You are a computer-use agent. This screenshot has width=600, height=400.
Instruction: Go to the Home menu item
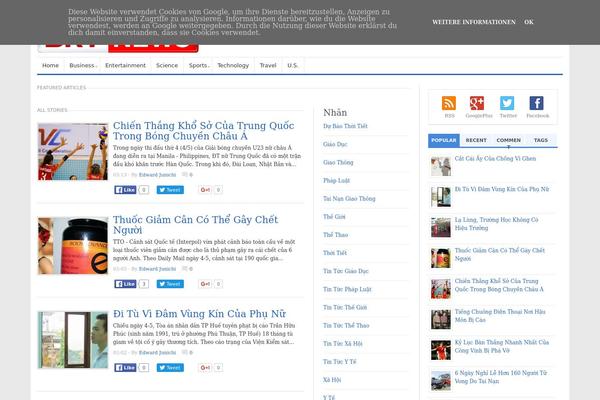click(x=51, y=65)
